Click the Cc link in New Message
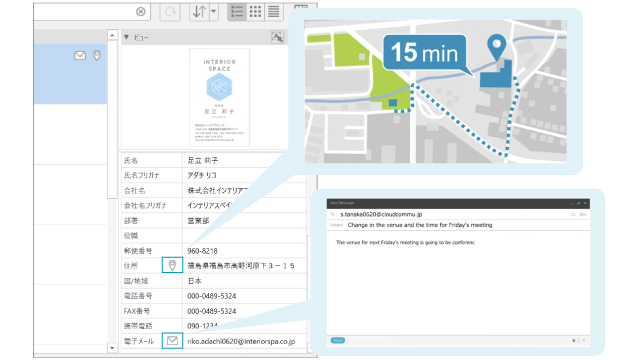This screenshot has height=360, width=640. click(573, 214)
